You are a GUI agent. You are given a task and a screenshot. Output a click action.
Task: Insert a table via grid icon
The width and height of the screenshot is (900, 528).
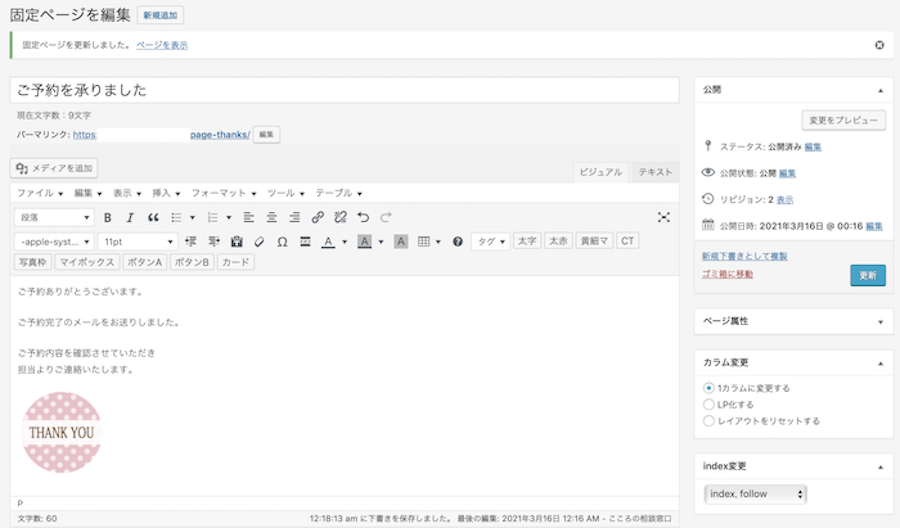(x=424, y=242)
